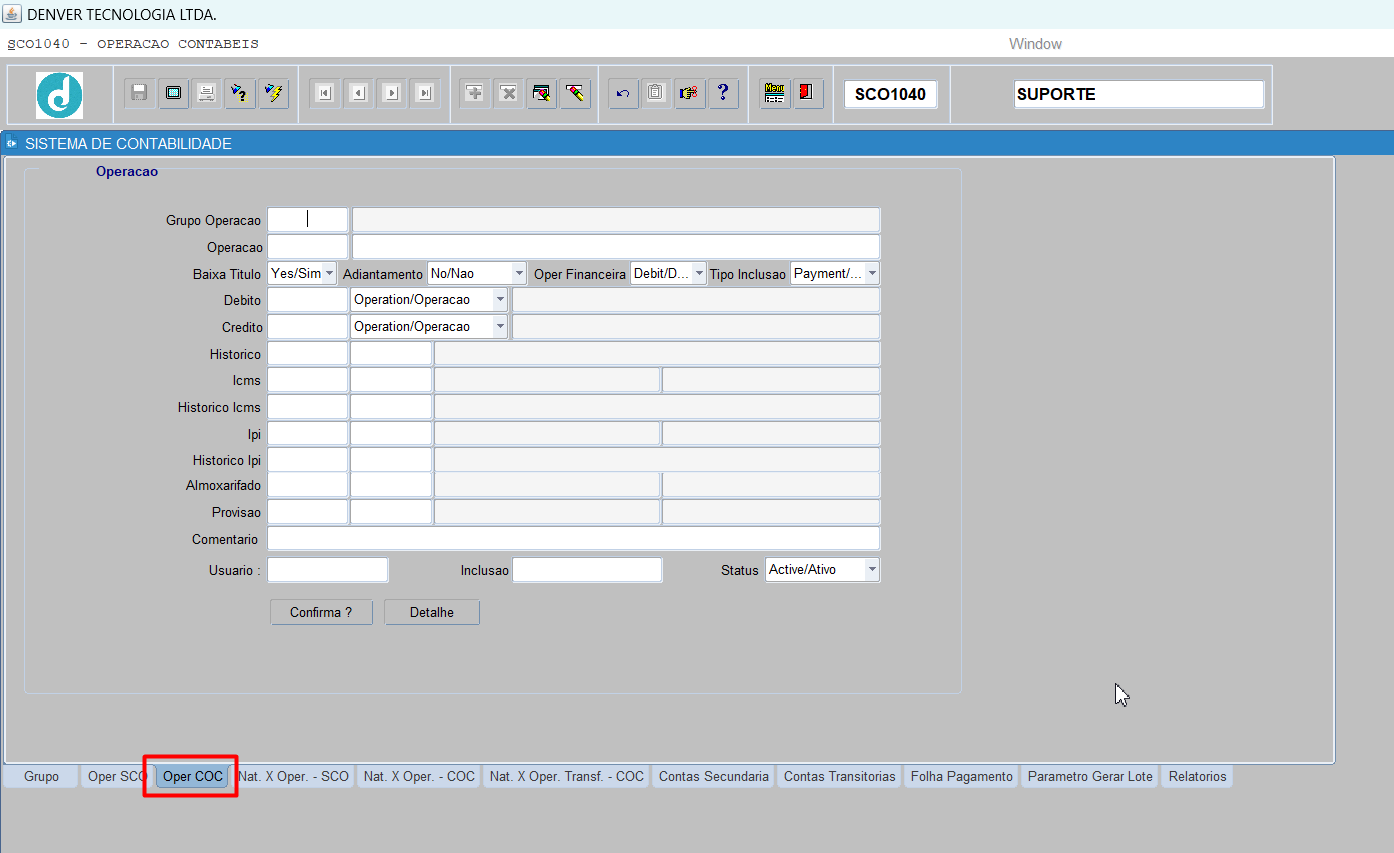Select the Oper COC tab
Image resolution: width=1394 pixels, height=853 pixels.
193,776
